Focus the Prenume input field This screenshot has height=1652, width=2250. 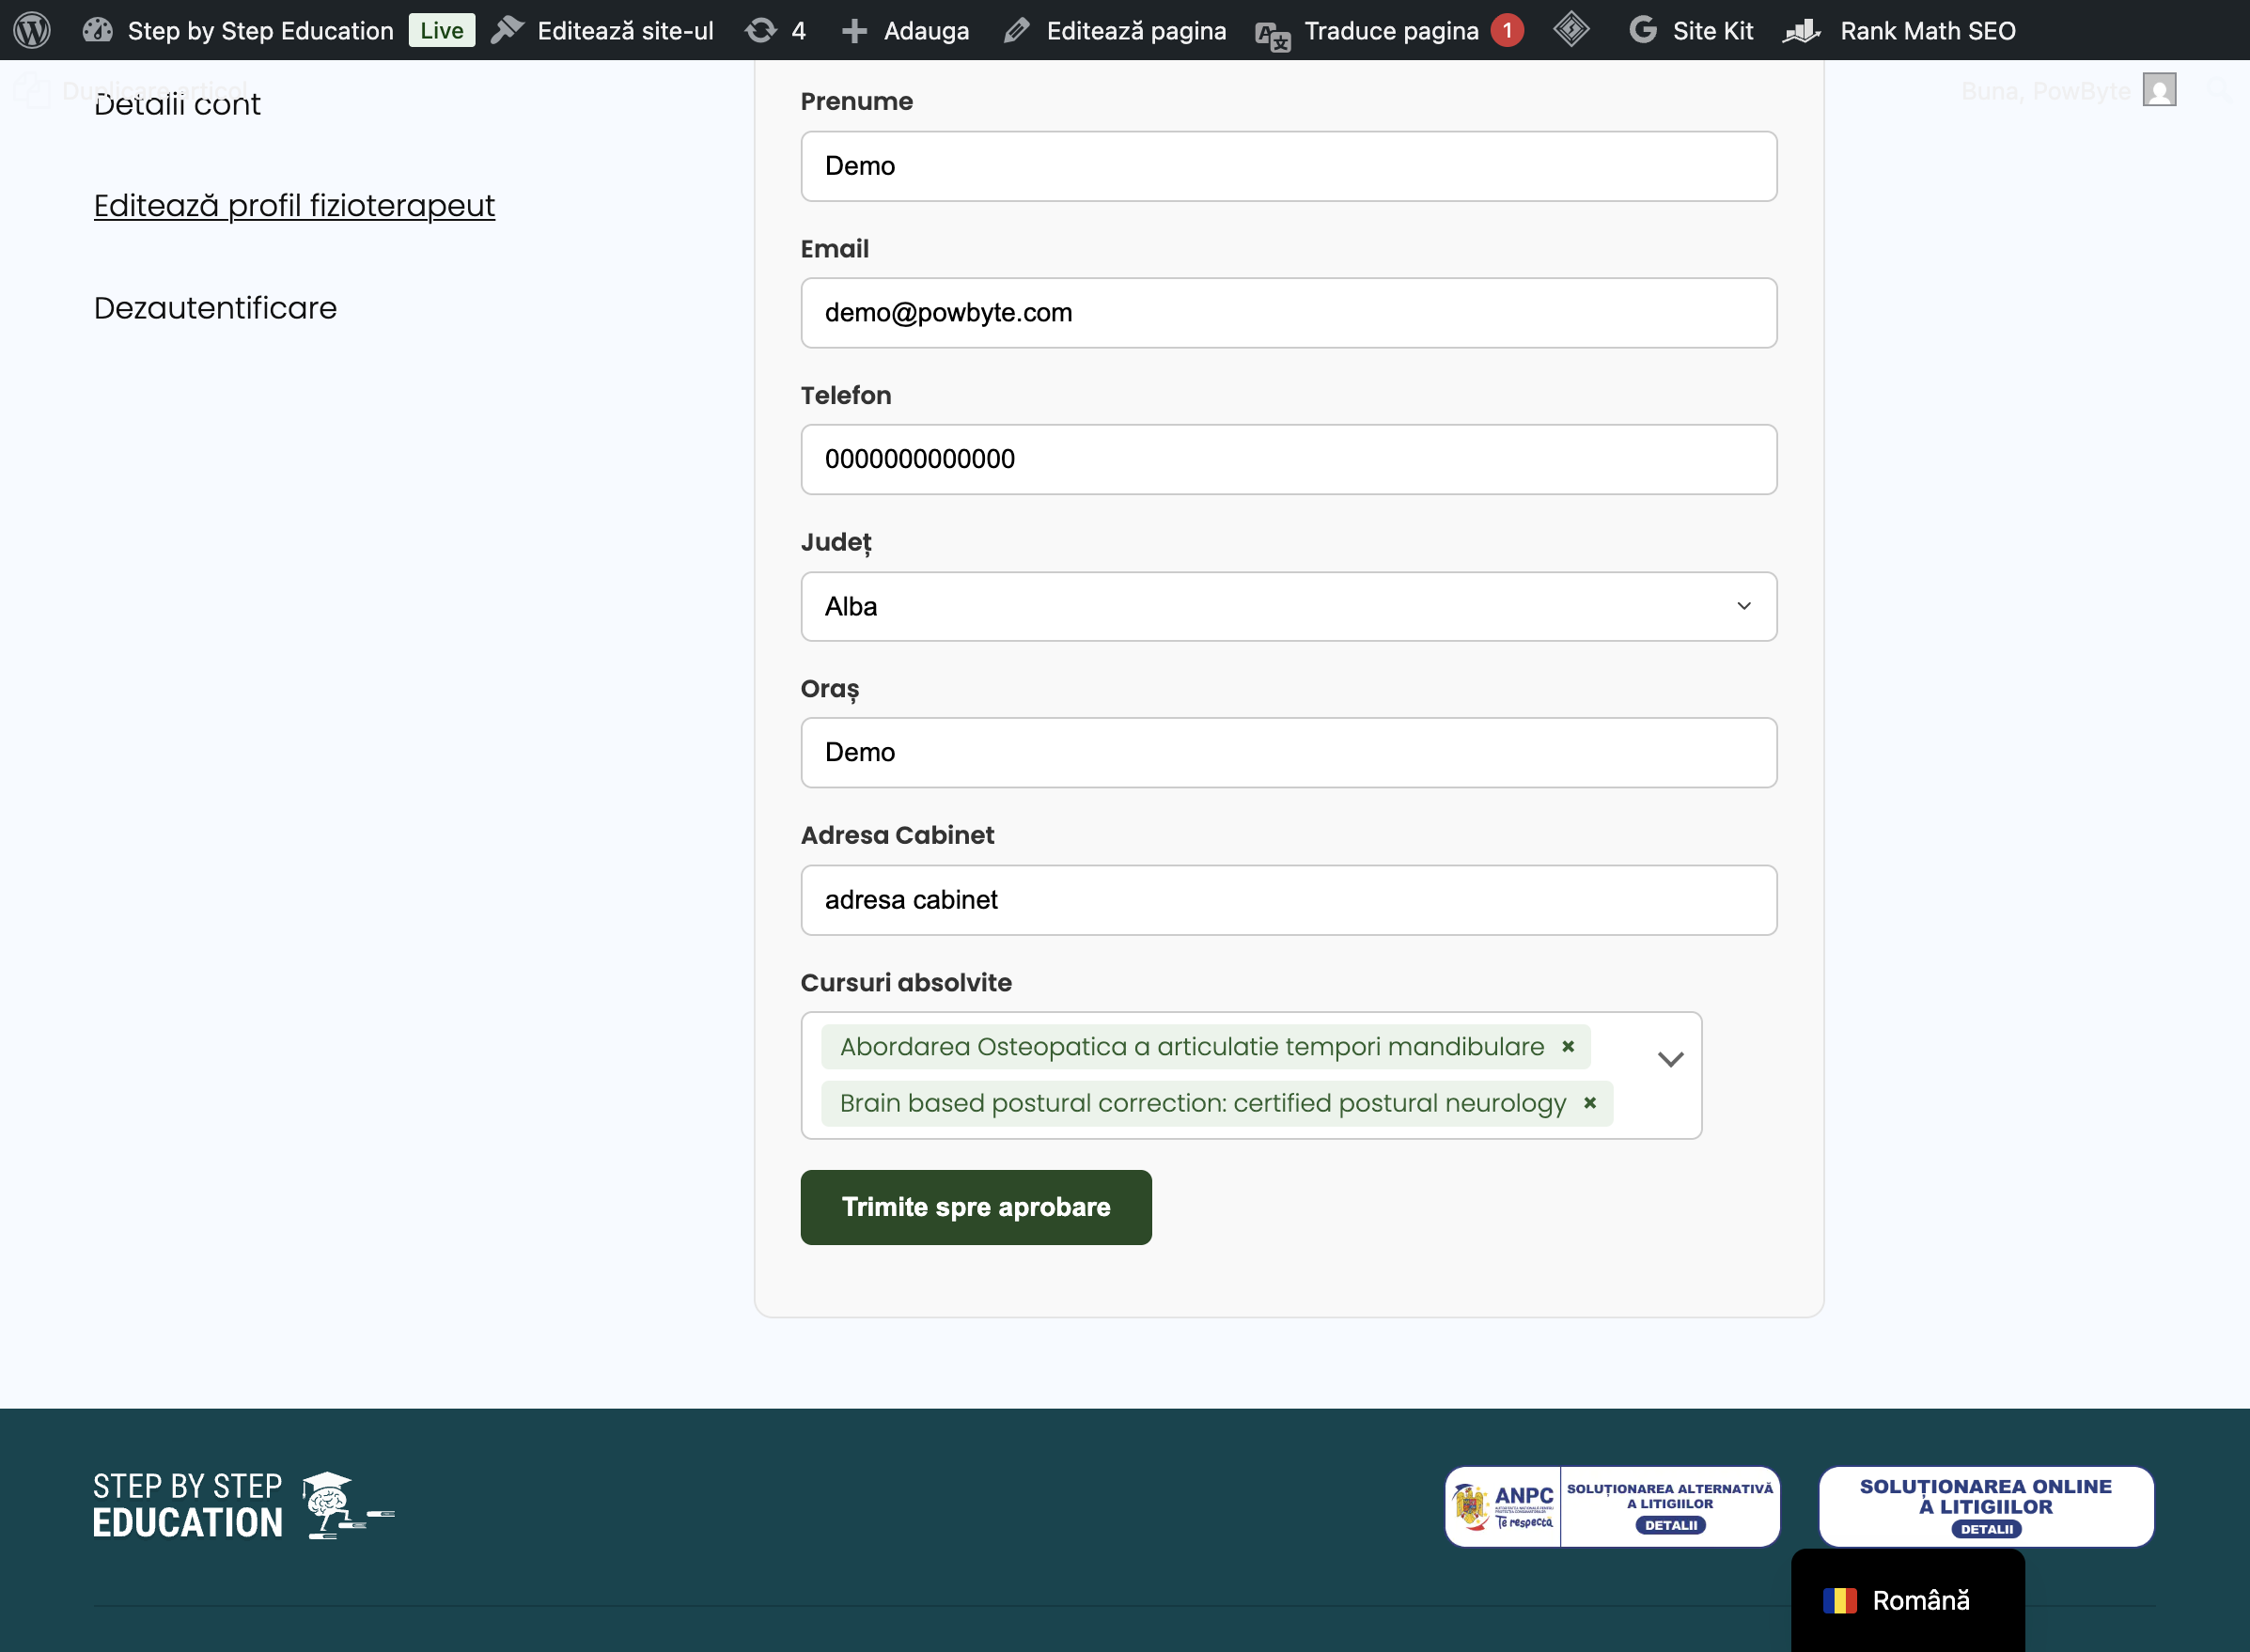[1288, 166]
